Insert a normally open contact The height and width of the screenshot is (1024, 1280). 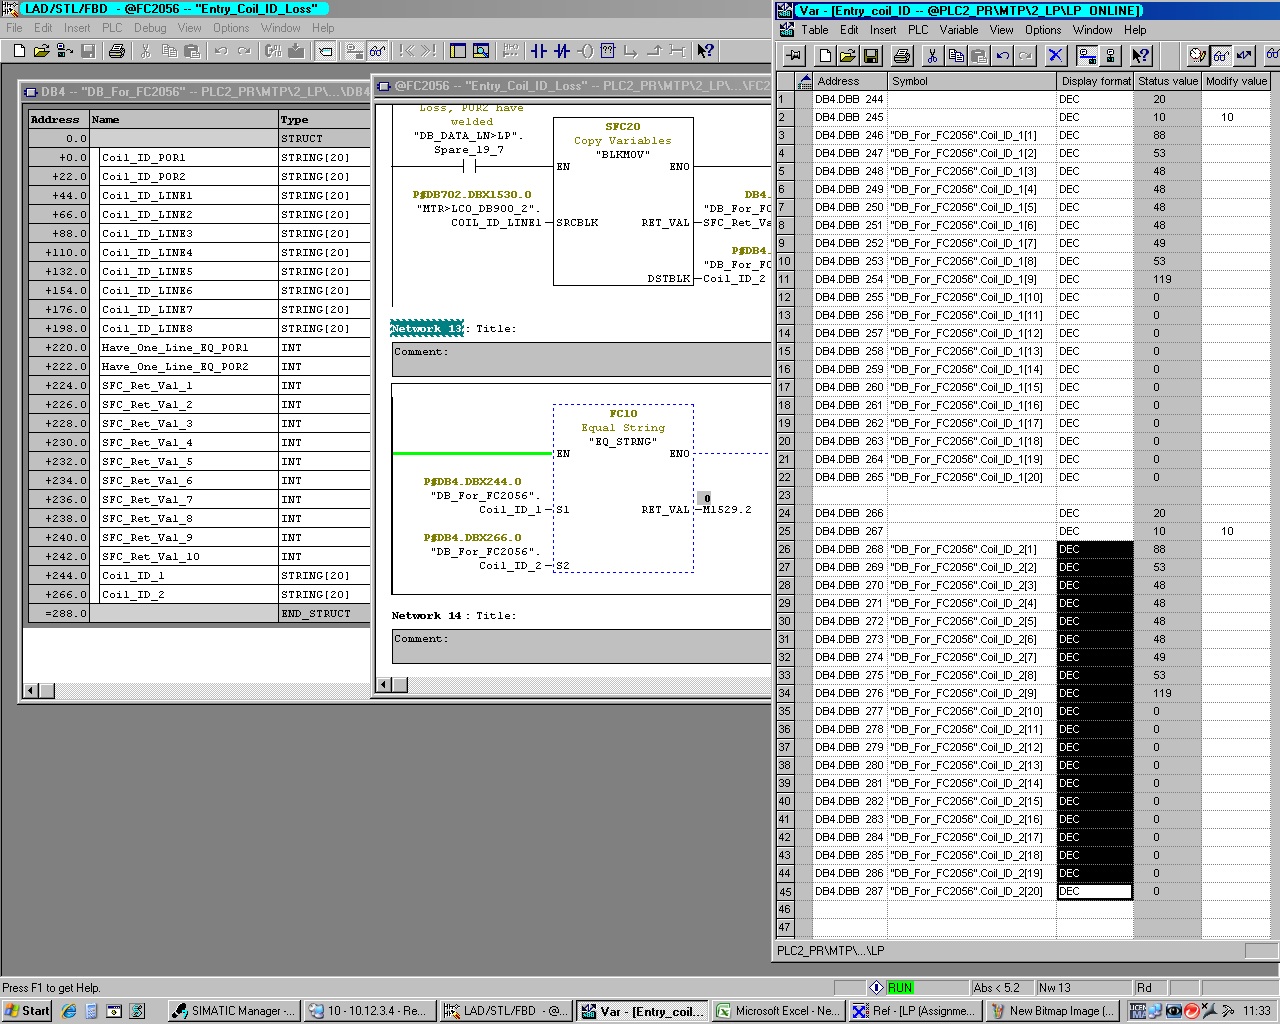(539, 51)
